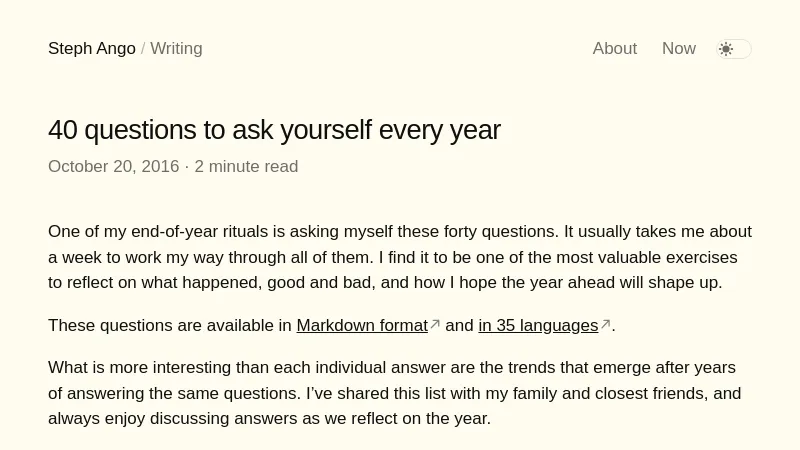
Task: Click the empty right half of theme switch
Action: click(743, 49)
